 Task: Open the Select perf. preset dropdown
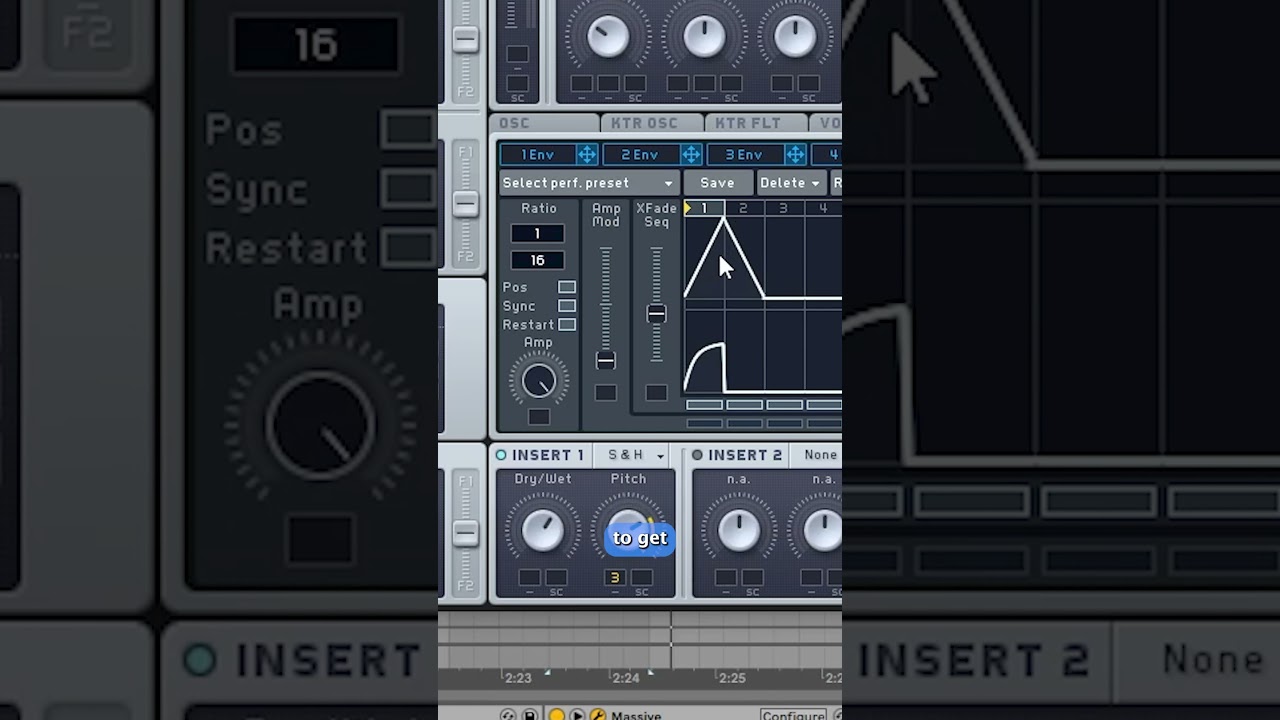pos(589,183)
